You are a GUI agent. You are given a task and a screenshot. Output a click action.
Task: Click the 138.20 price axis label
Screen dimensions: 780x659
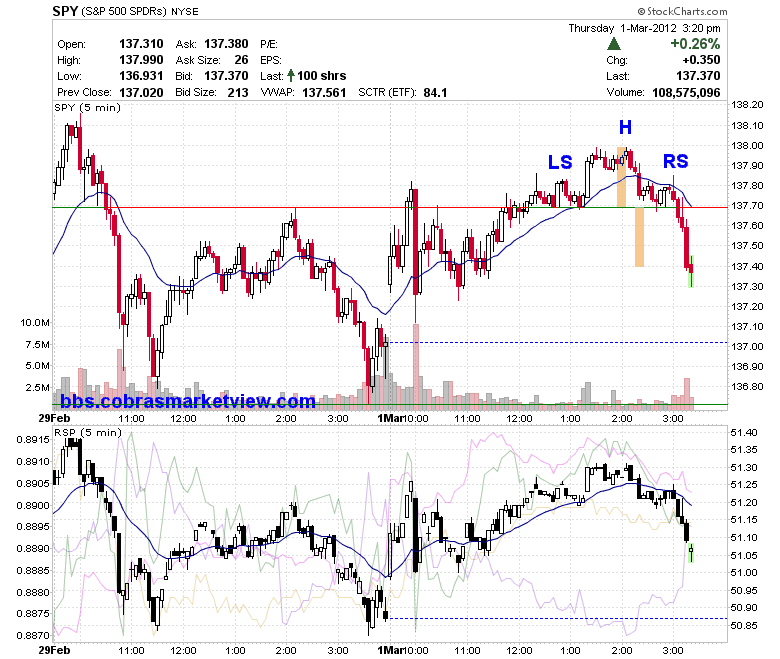(x=747, y=104)
